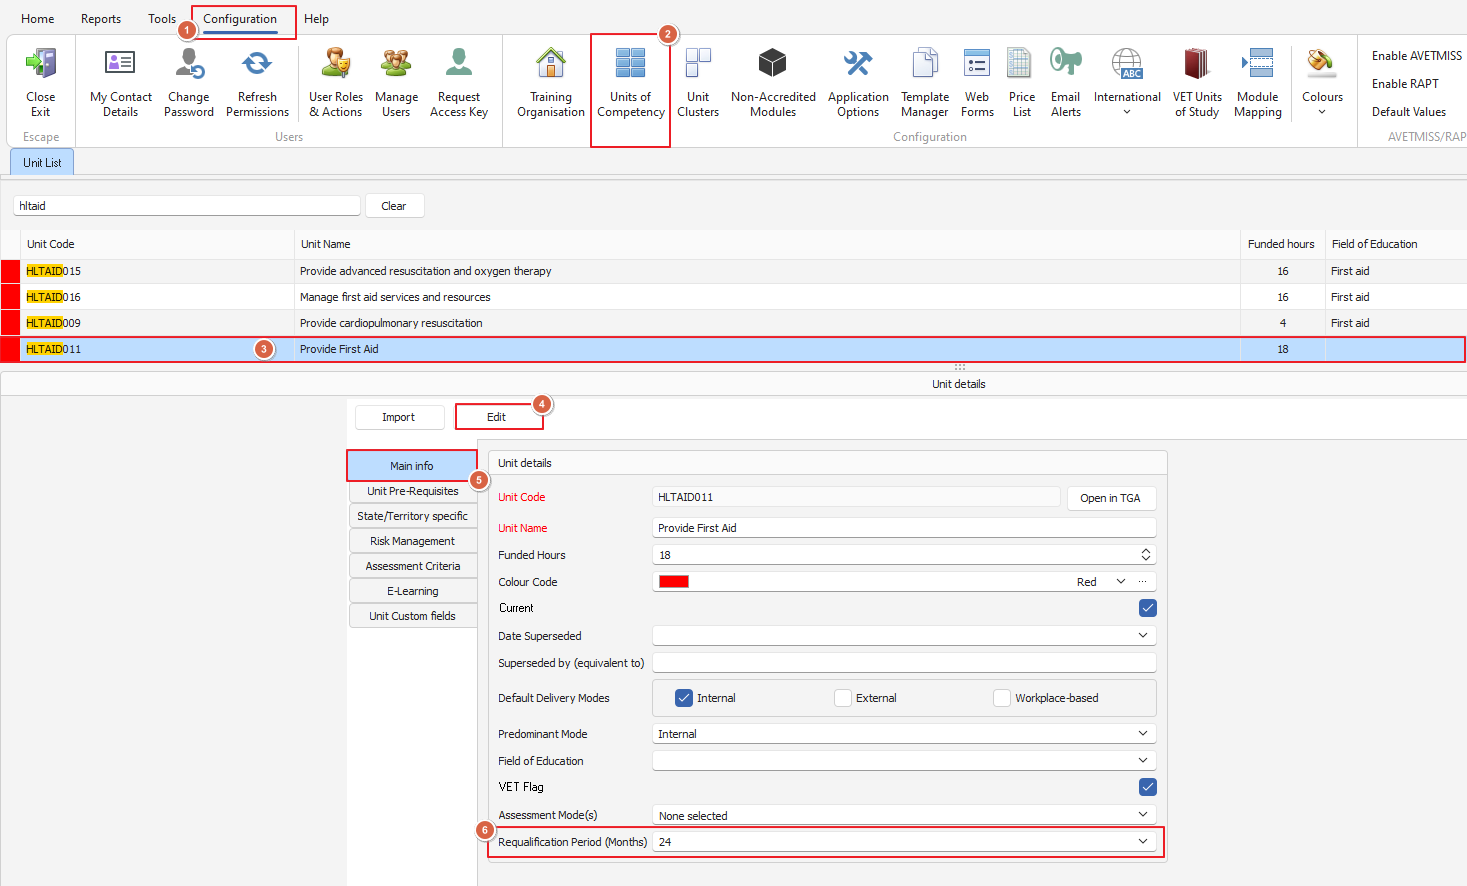
Task: Click Enable RAPT
Action: 1405,84
